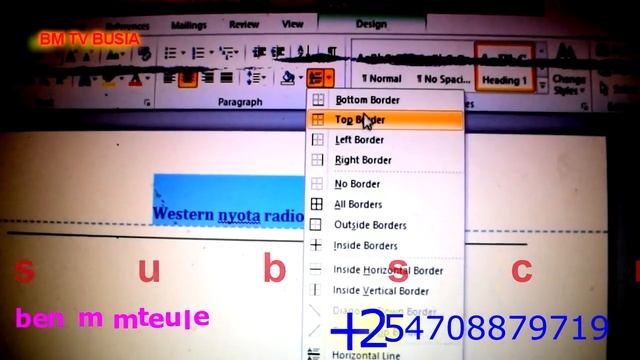640x360 pixels.
Task: Click the Inside Horizontal Border line icon
Action: [x=315, y=269]
